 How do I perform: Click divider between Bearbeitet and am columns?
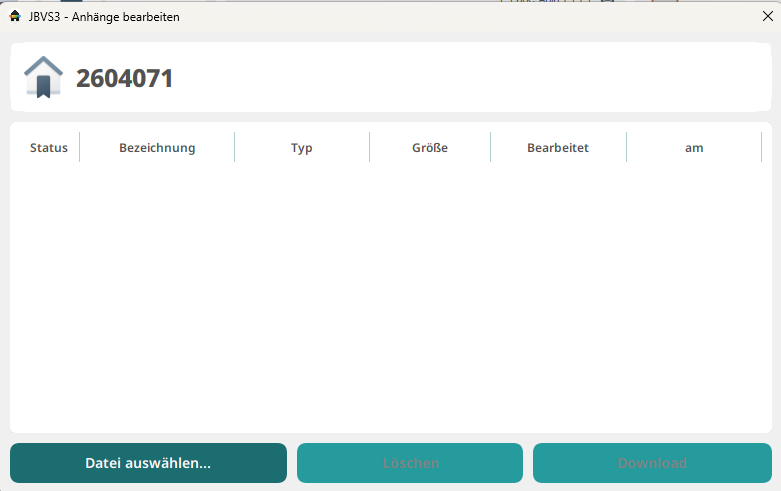(x=627, y=147)
